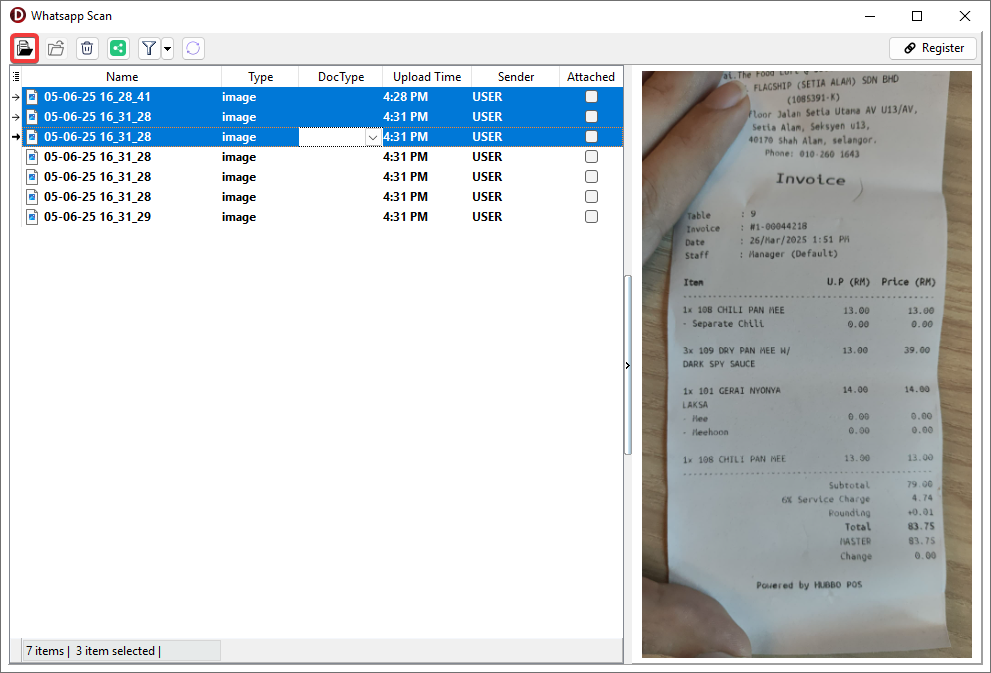The width and height of the screenshot is (991, 673).
Task: Open the column chooser in the grid corner
Action: (16, 76)
